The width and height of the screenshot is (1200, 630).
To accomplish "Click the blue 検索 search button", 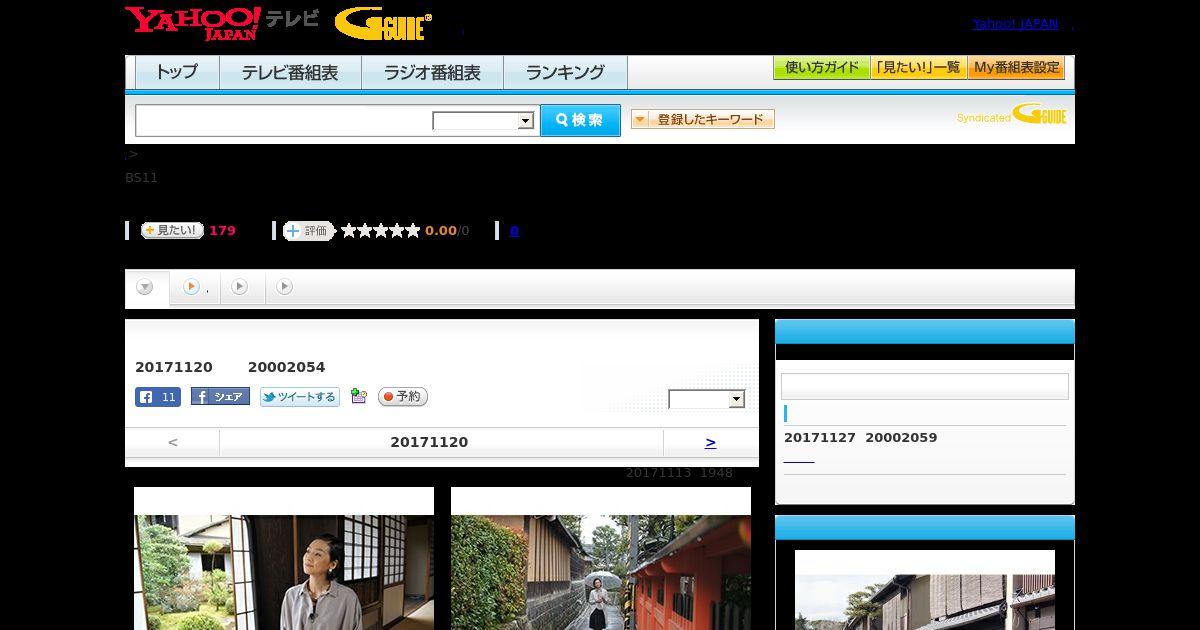I will (x=580, y=120).
